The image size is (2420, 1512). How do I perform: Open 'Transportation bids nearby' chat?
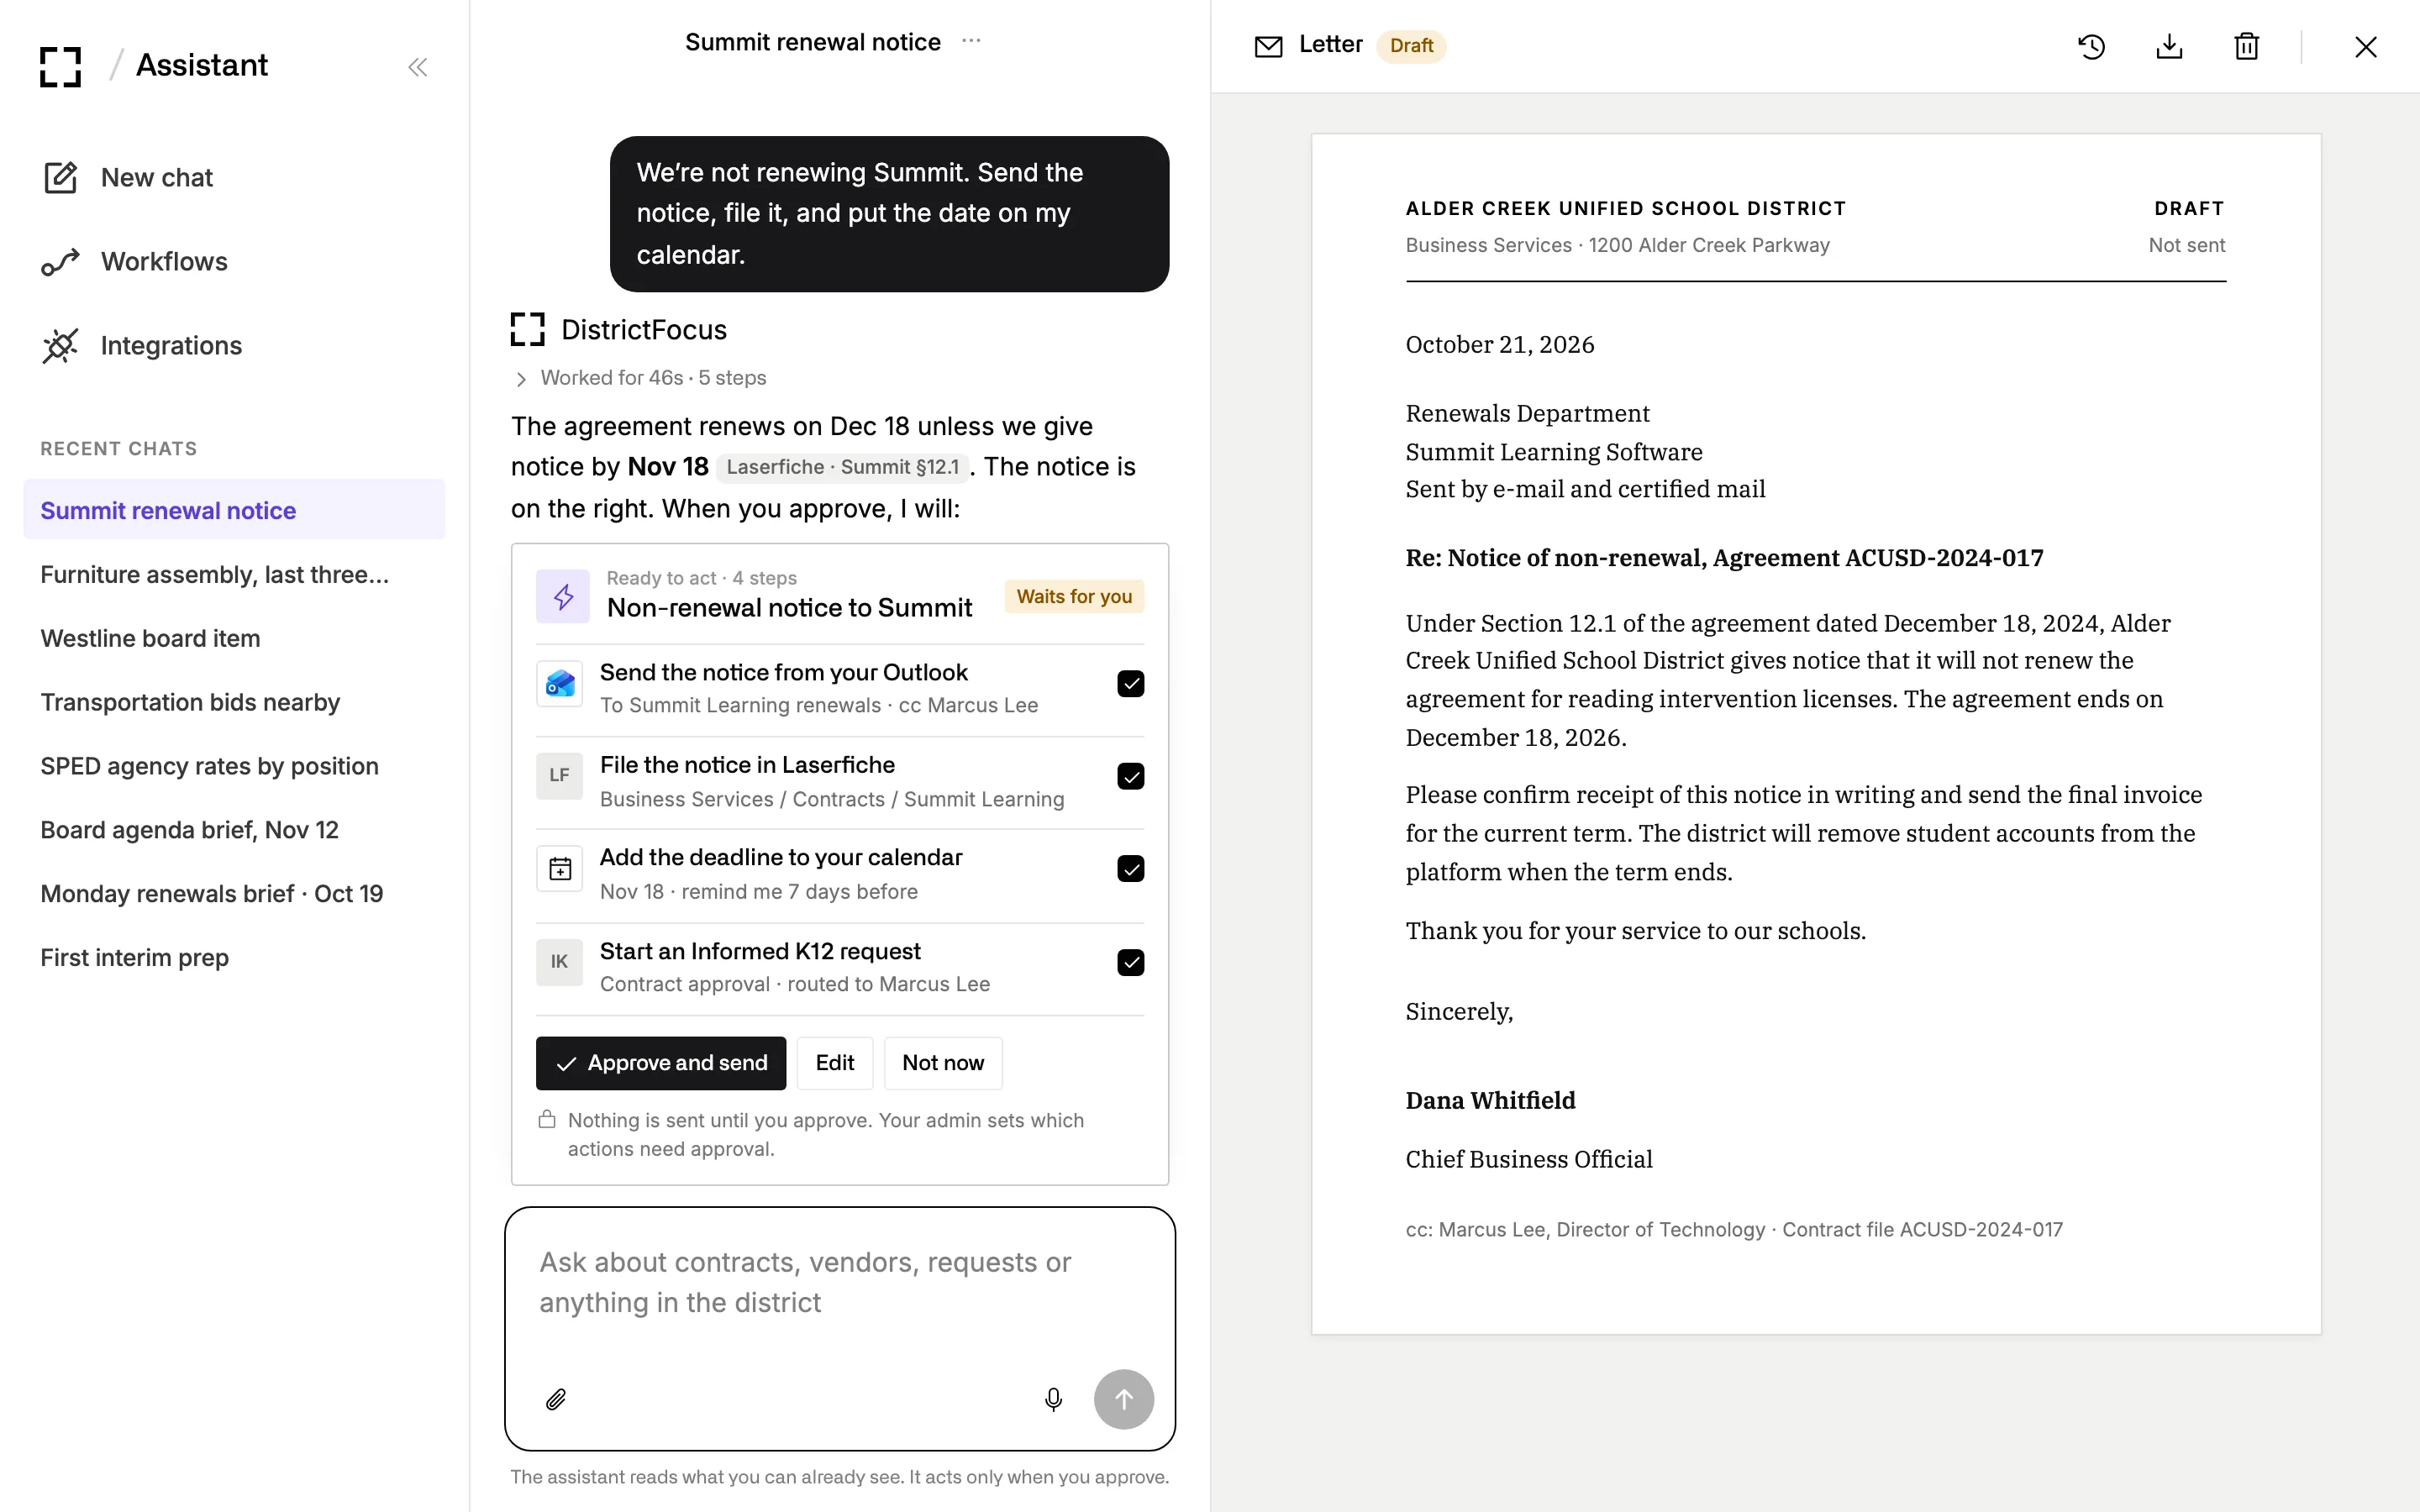tap(234, 702)
